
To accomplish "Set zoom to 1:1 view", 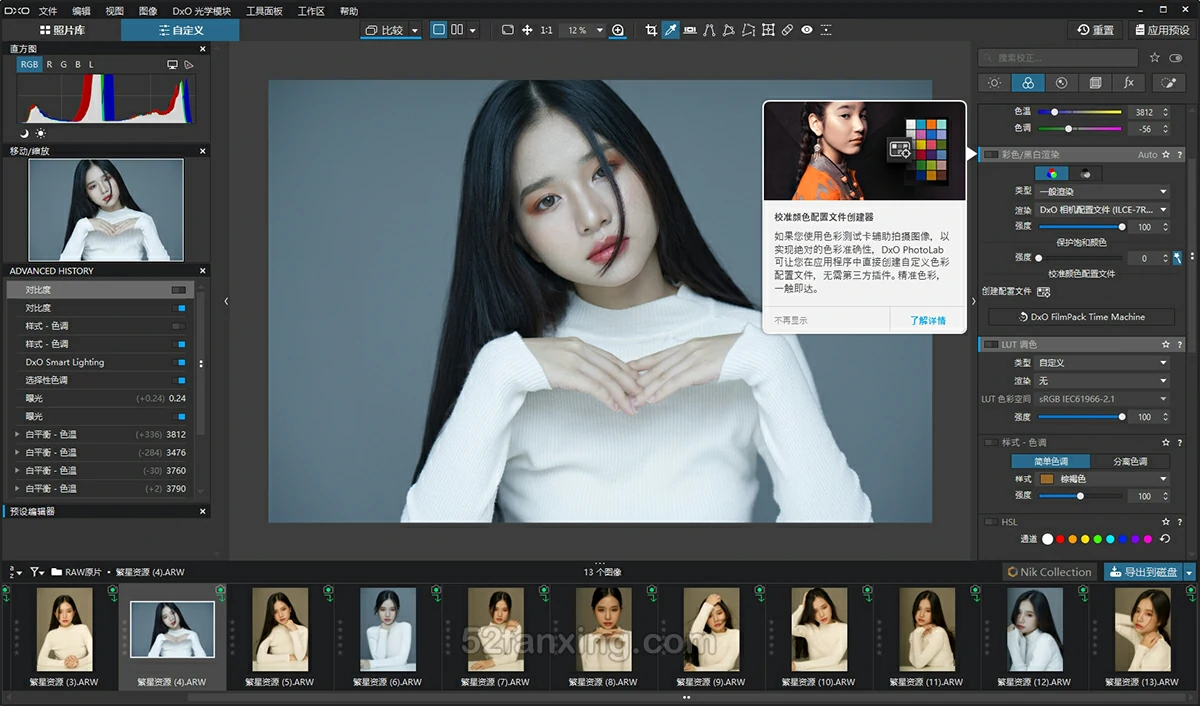I will 546,30.
